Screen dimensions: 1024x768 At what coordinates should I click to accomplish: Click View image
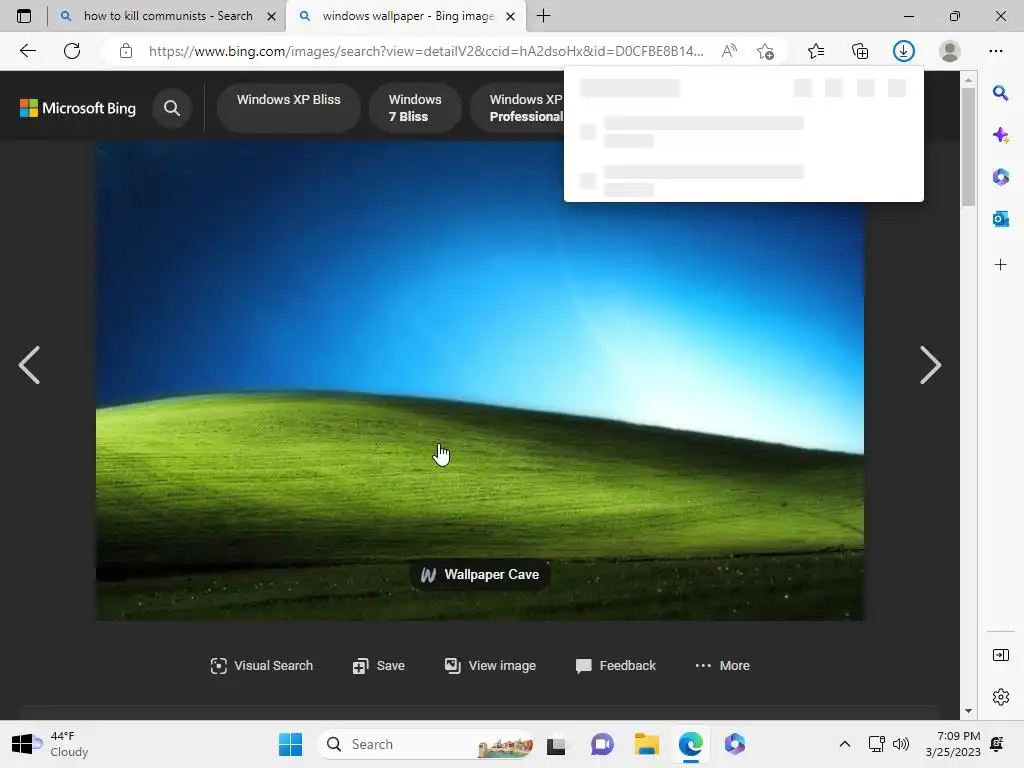coord(490,665)
